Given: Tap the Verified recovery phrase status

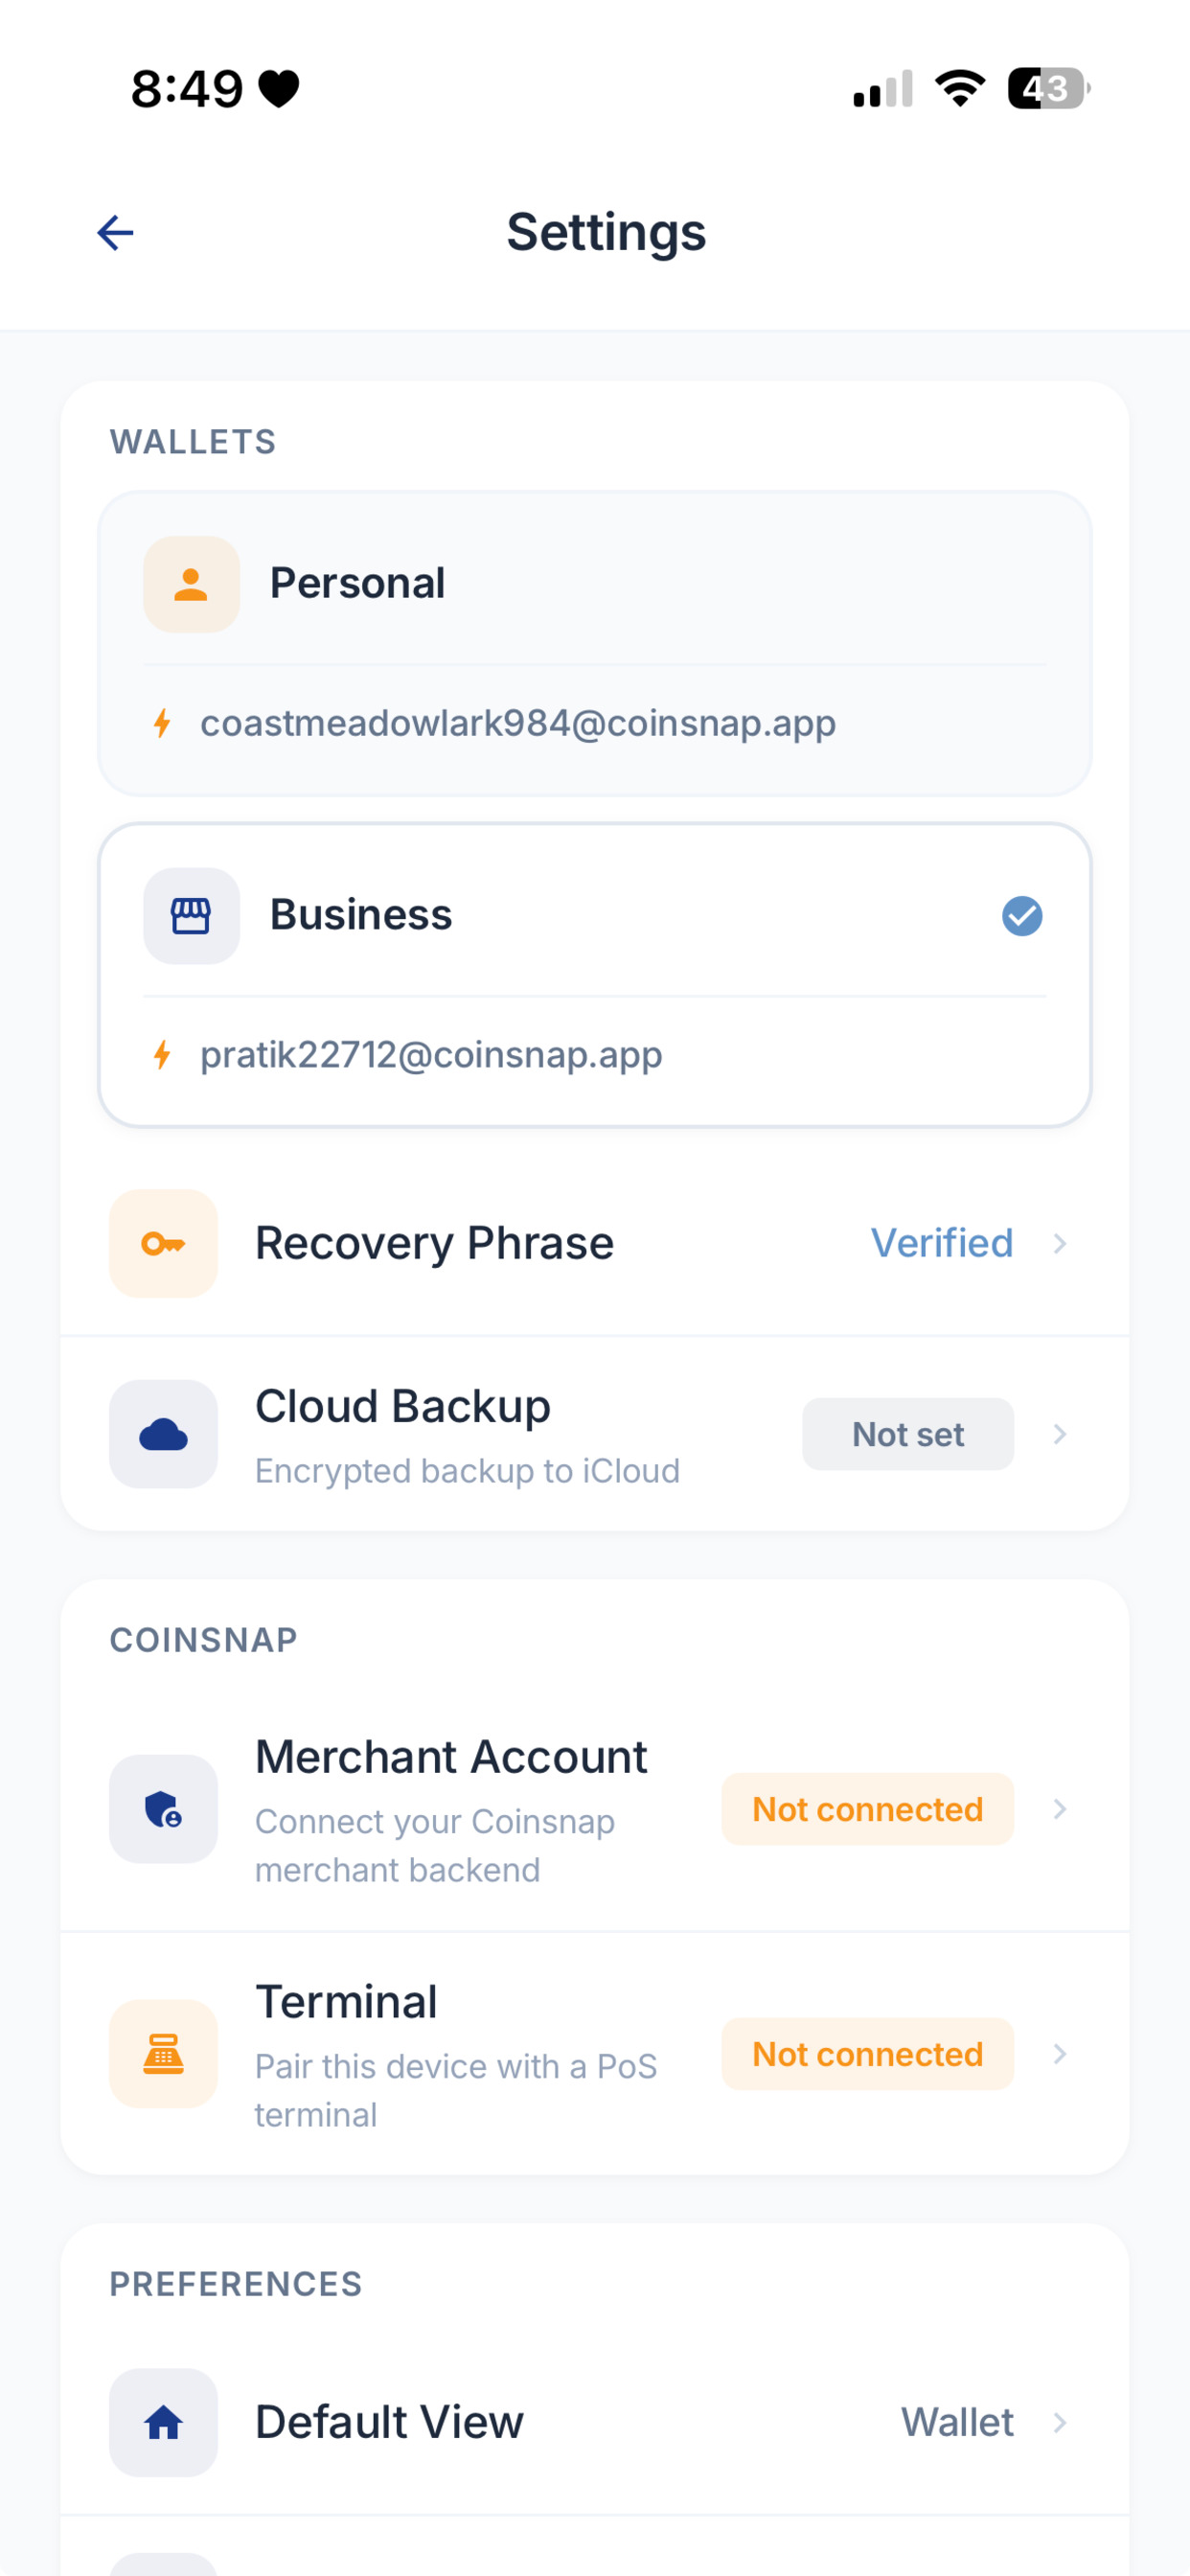Looking at the screenshot, I should click(942, 1244).
